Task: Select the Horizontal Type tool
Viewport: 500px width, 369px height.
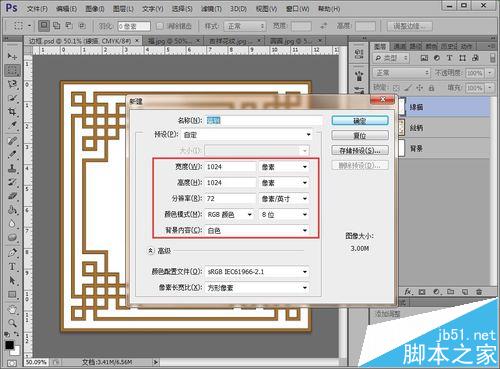Action: point(12,267)
